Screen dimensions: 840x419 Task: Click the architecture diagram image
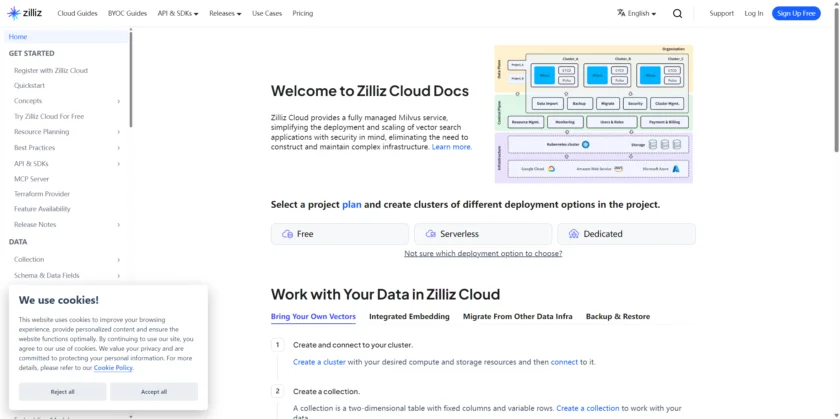point(594,114)
